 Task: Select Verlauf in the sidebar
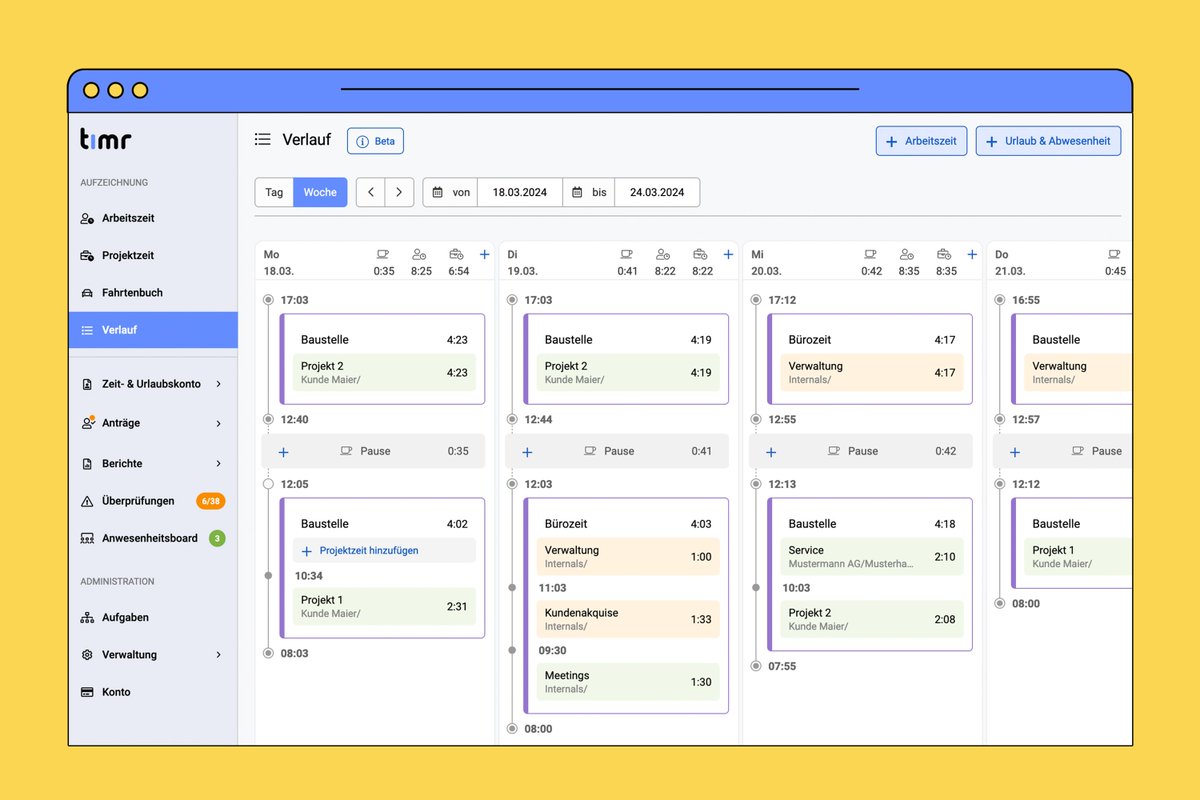click(x=153, y=330)
